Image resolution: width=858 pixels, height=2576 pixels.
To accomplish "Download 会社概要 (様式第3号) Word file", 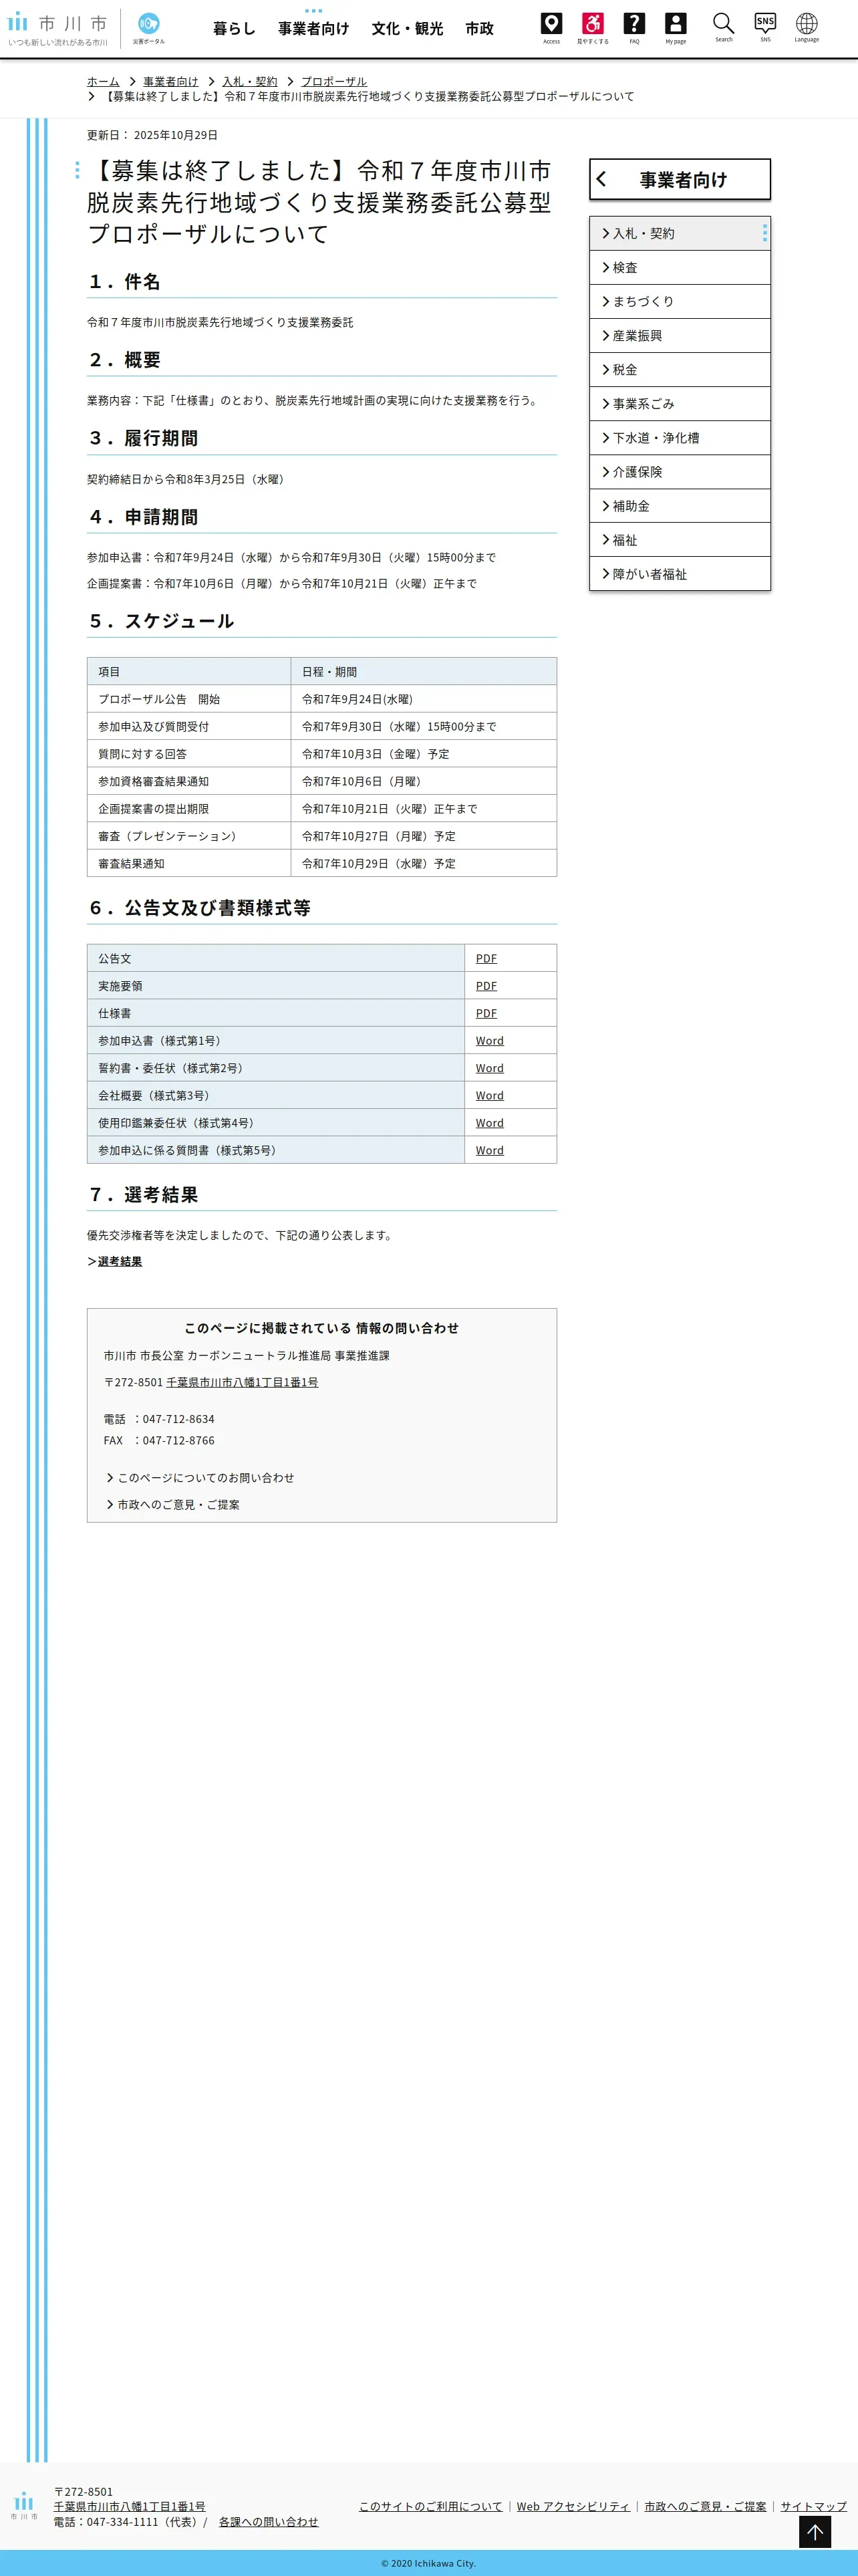I will 490,1096.
